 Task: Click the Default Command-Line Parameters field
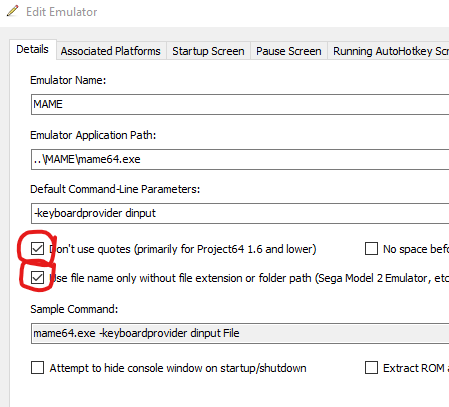(x=240, y=213)
